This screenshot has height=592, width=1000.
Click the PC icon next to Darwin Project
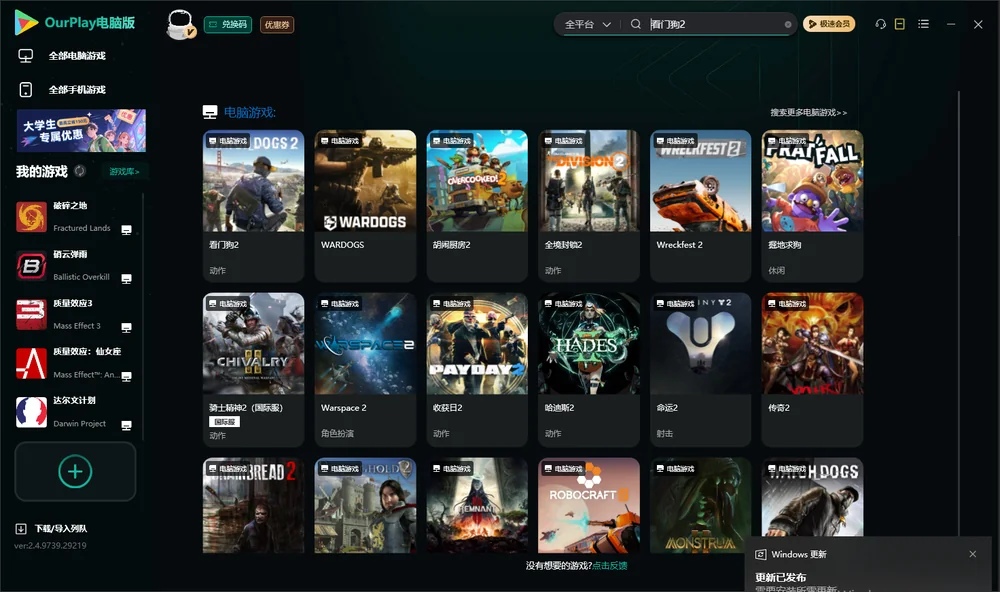click(126, 426)
